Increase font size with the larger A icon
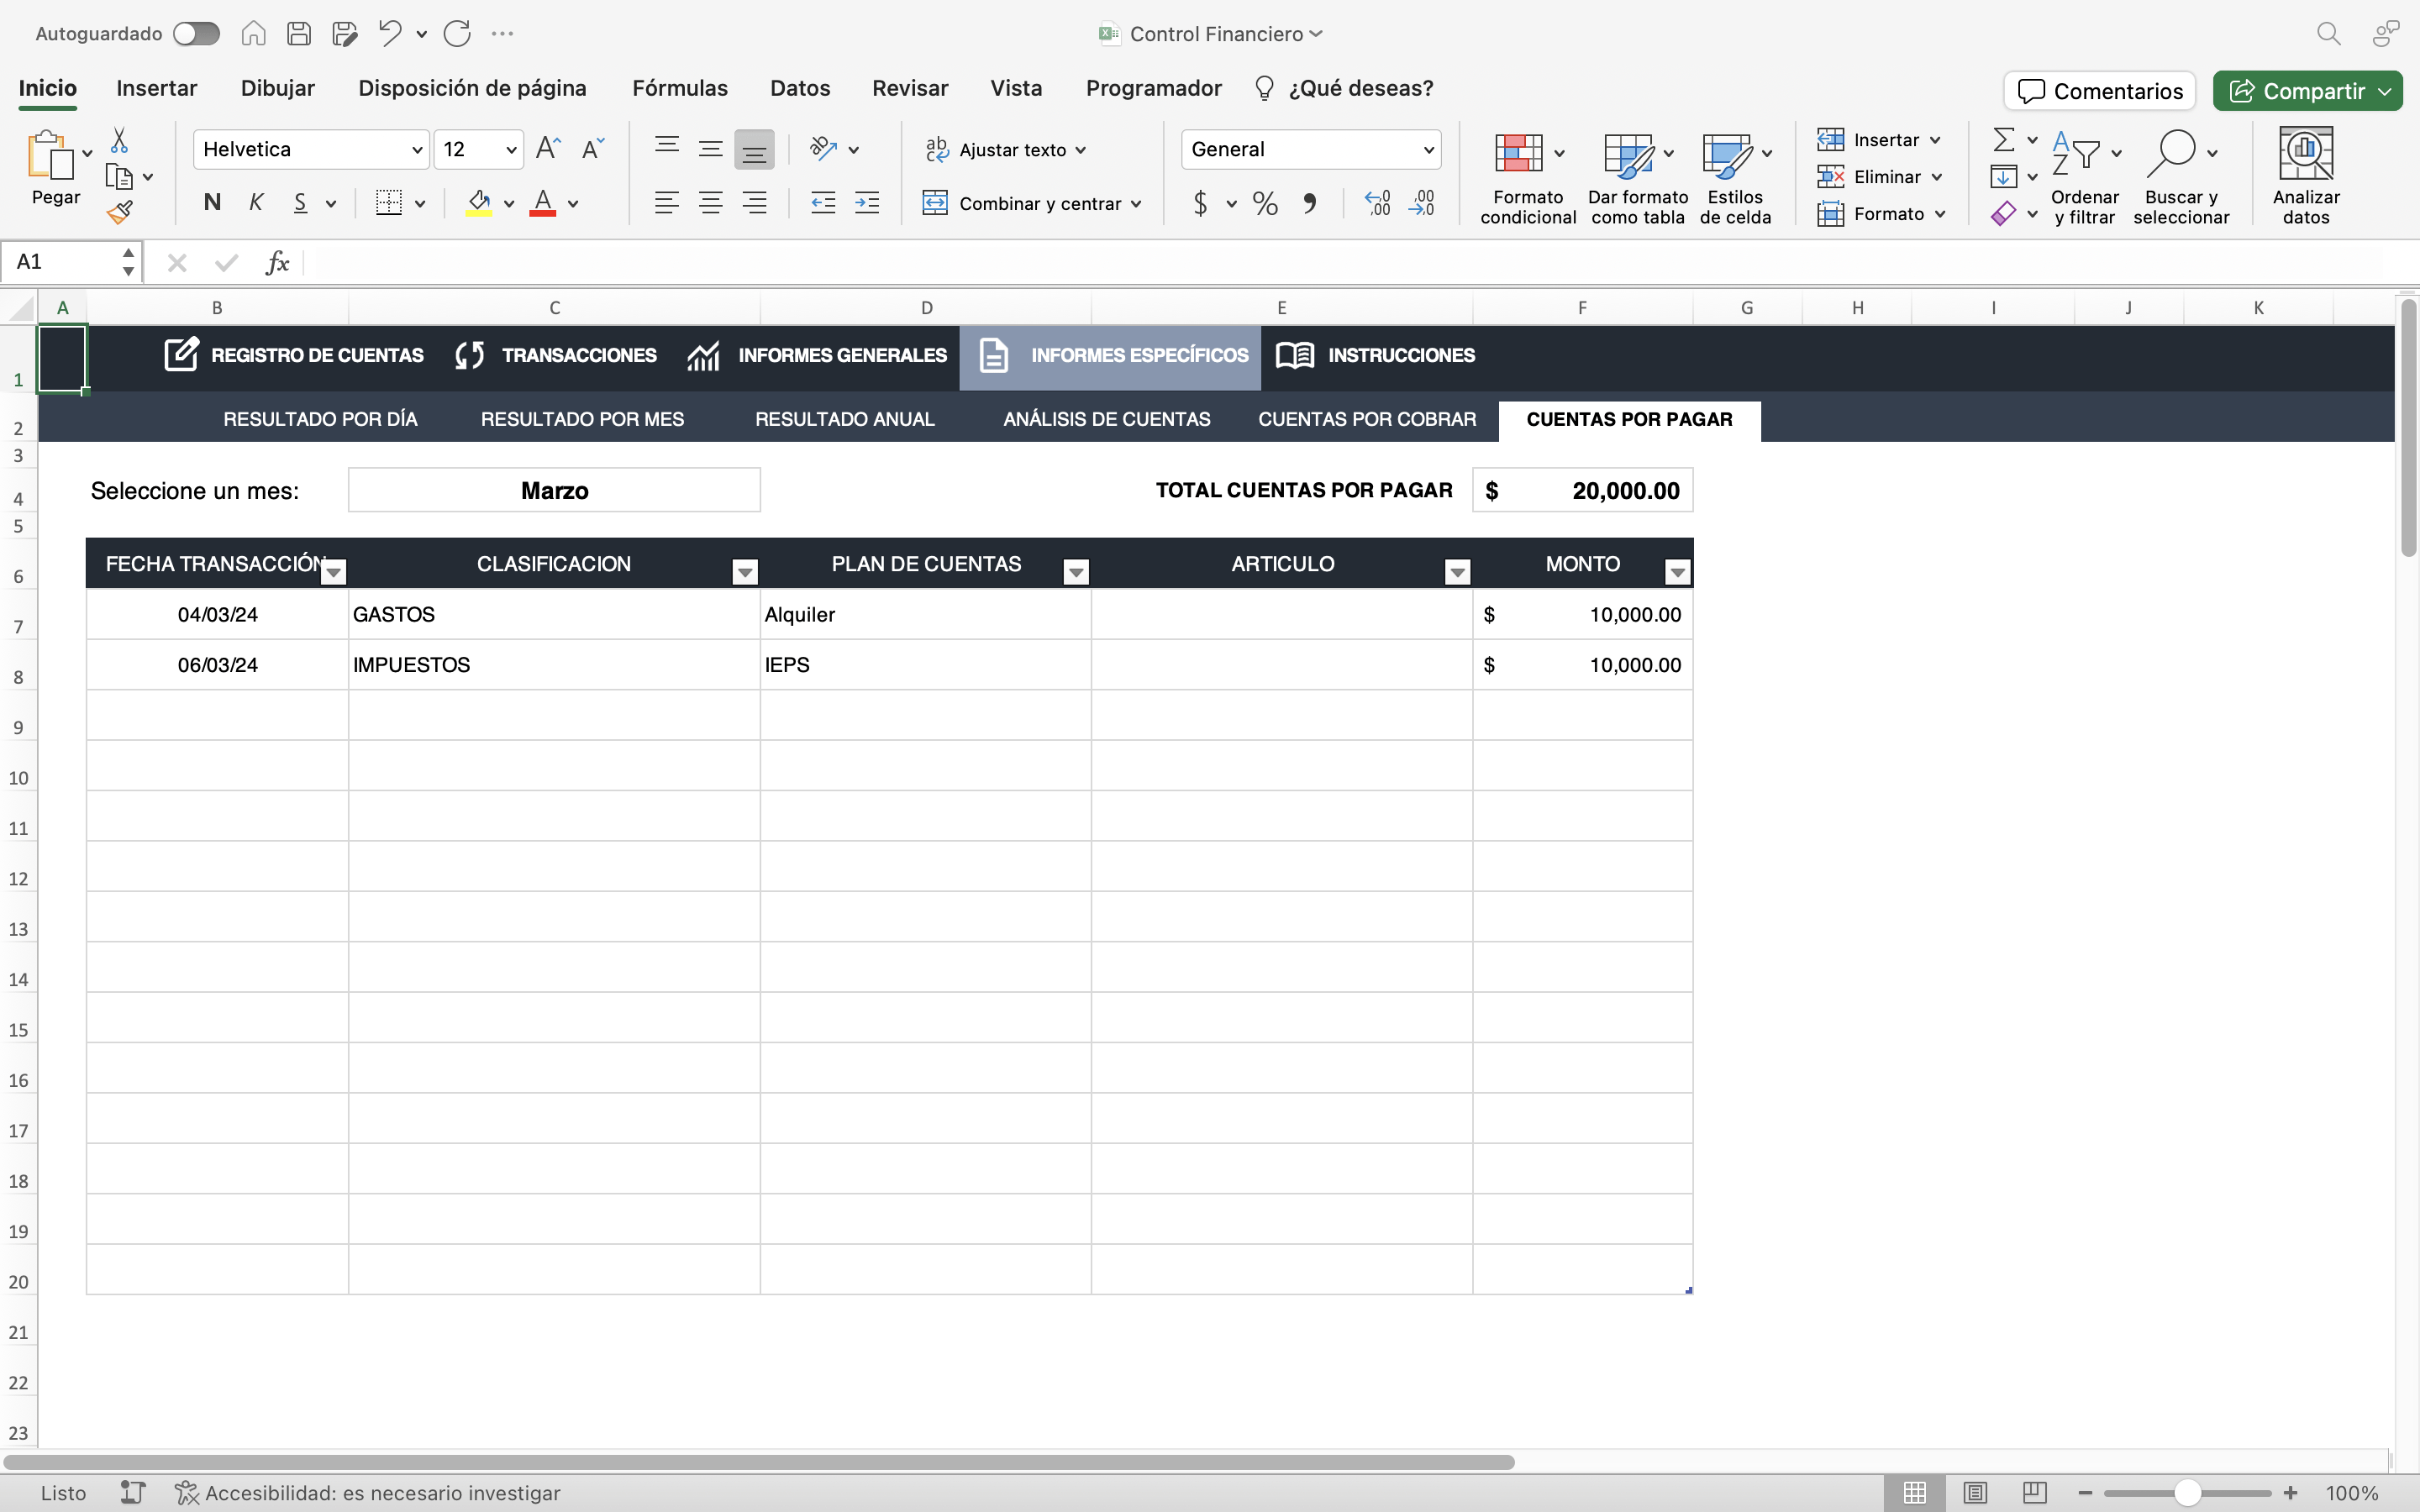 coord(548,149)
